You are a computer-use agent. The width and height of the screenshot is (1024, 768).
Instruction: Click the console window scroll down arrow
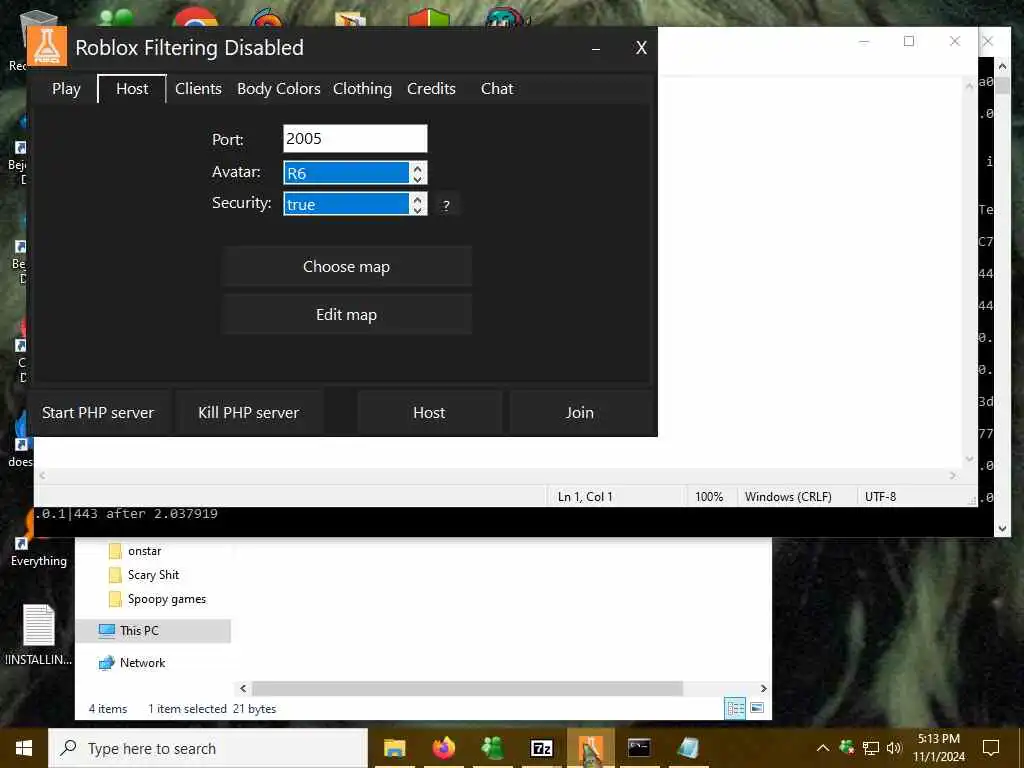click(x=1002, y=529)
